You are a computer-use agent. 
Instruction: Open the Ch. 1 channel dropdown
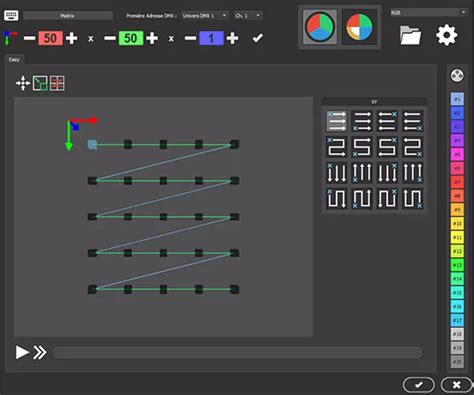pos(248,16)
